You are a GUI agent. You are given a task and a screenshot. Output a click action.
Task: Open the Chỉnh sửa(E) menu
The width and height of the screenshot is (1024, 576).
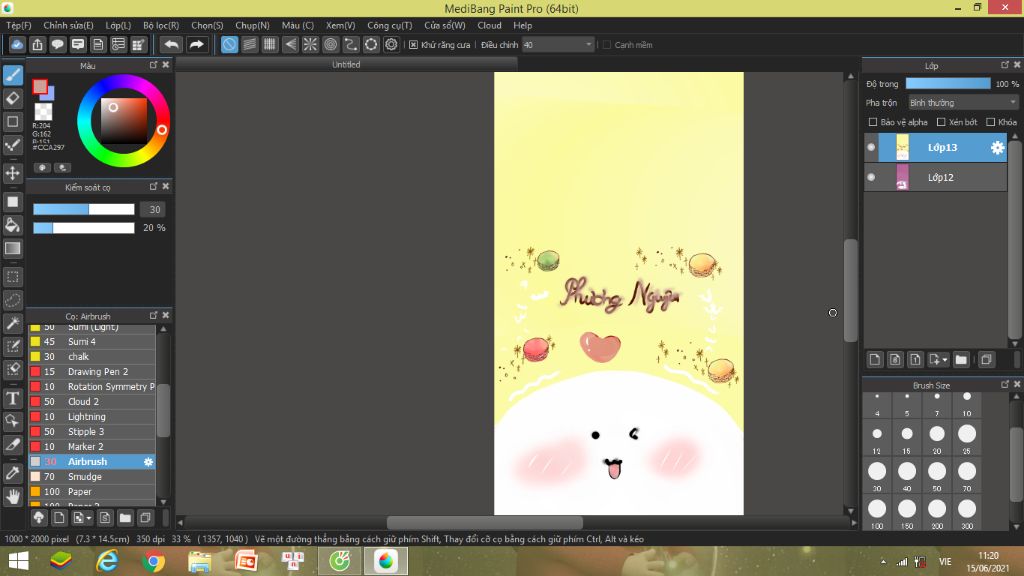pyautogui.click(x=69, y=25)
